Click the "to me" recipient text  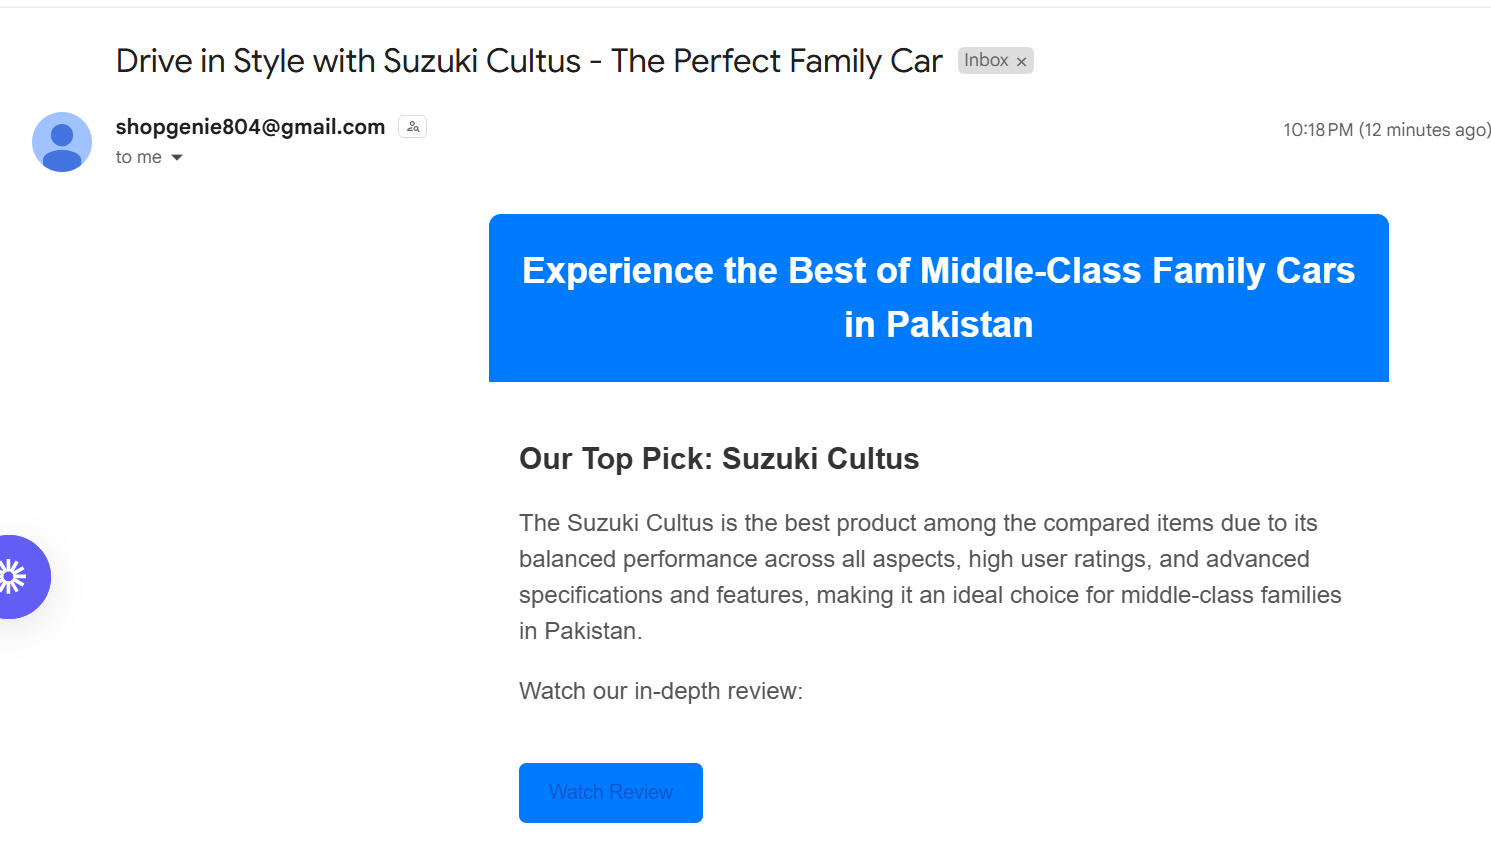click(x=138, y=157)
